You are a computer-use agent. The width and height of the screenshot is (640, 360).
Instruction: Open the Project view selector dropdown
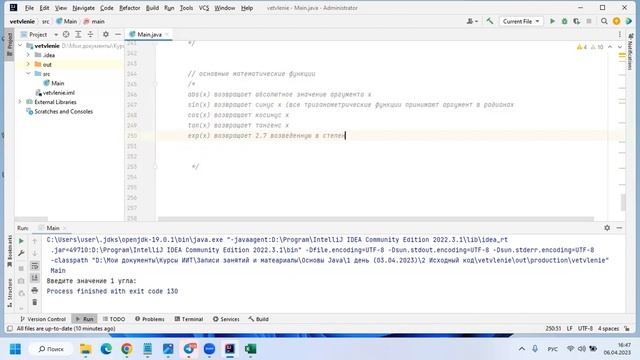tap(40, 34)
